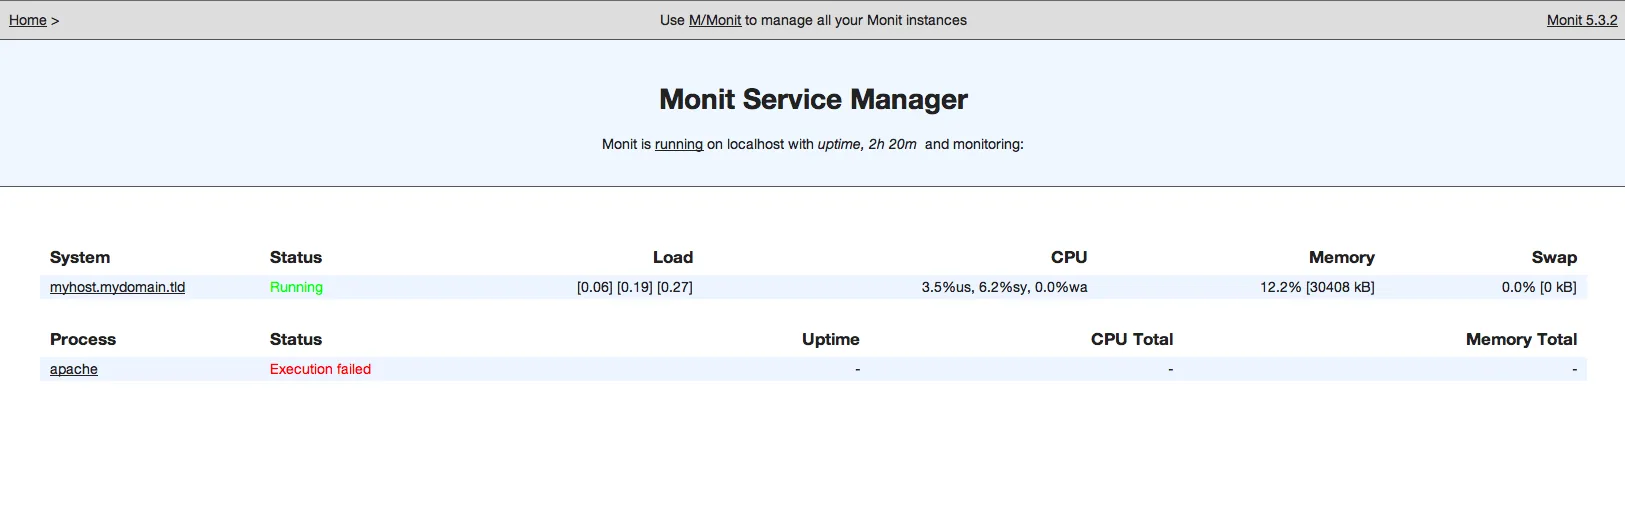Select the CPU Total column header

1131,339
